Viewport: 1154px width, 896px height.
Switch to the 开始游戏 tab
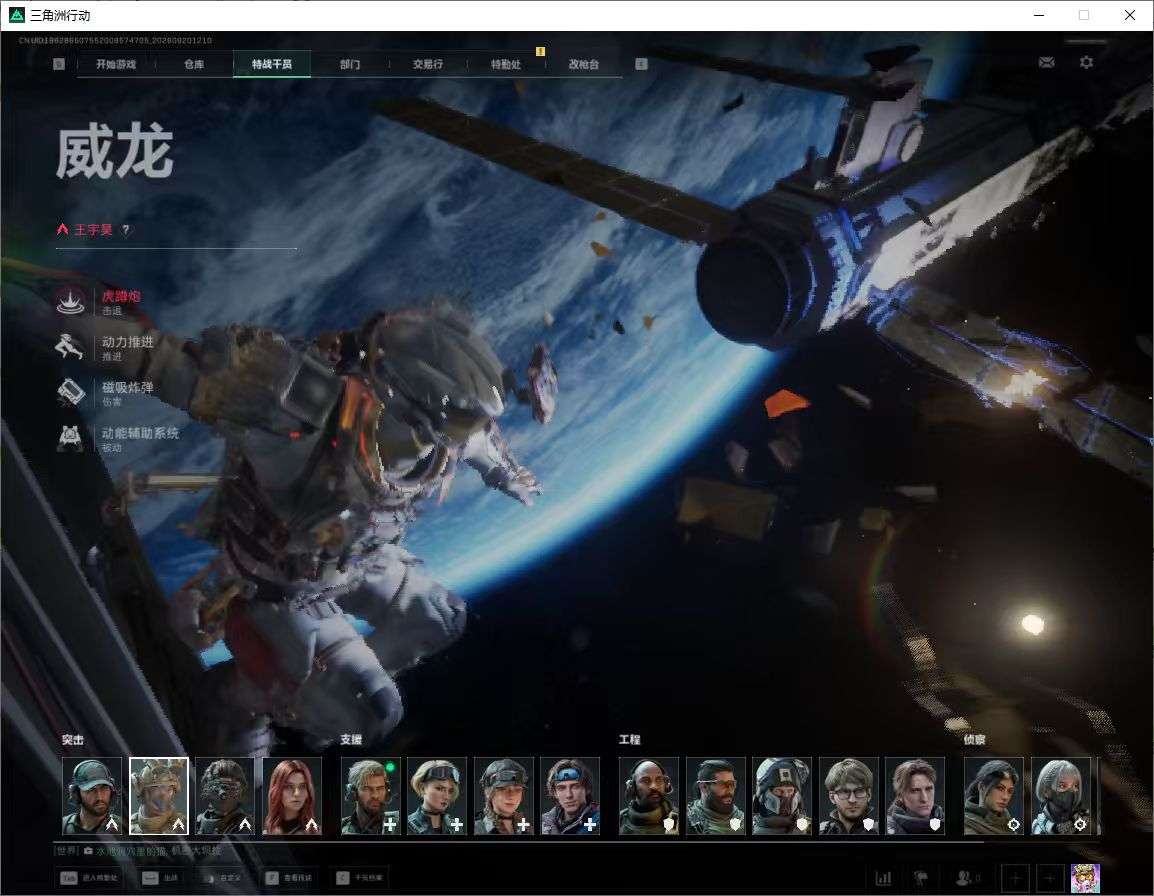(x=116, y=64)
